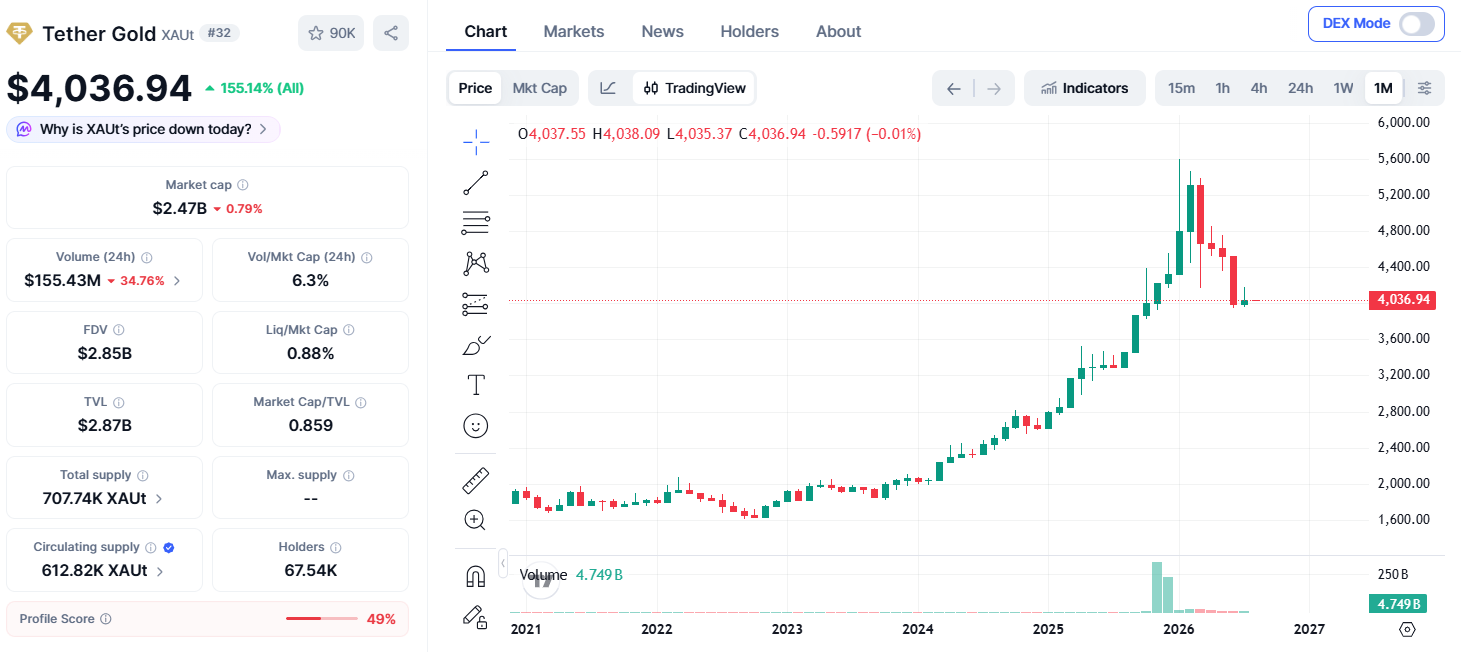Click the 4,036.94 price axis label
The height and width of the screenshot is (652, 1461).
[x=1403, y=300]
